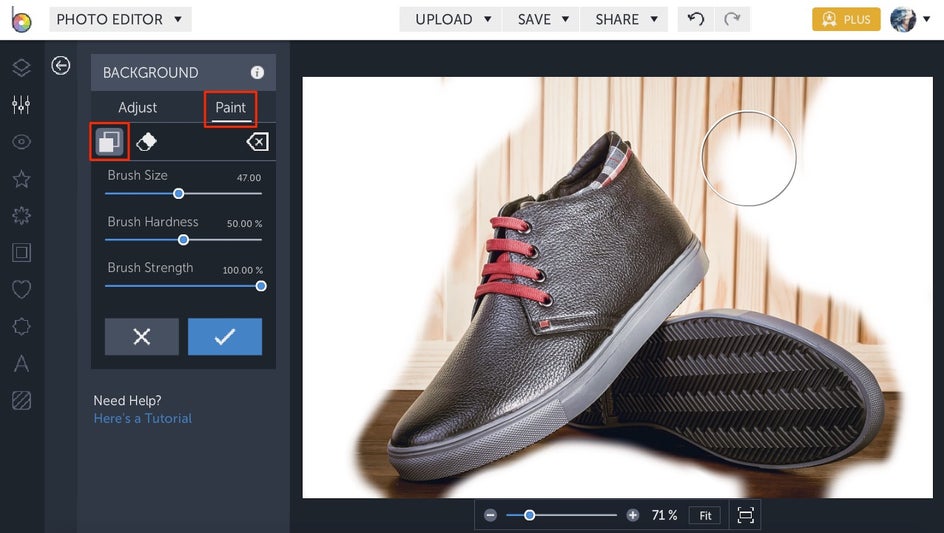Screen dimensions: 944x533
Task: Cancel changes with the X button
Action: click(x=141, y=337)
